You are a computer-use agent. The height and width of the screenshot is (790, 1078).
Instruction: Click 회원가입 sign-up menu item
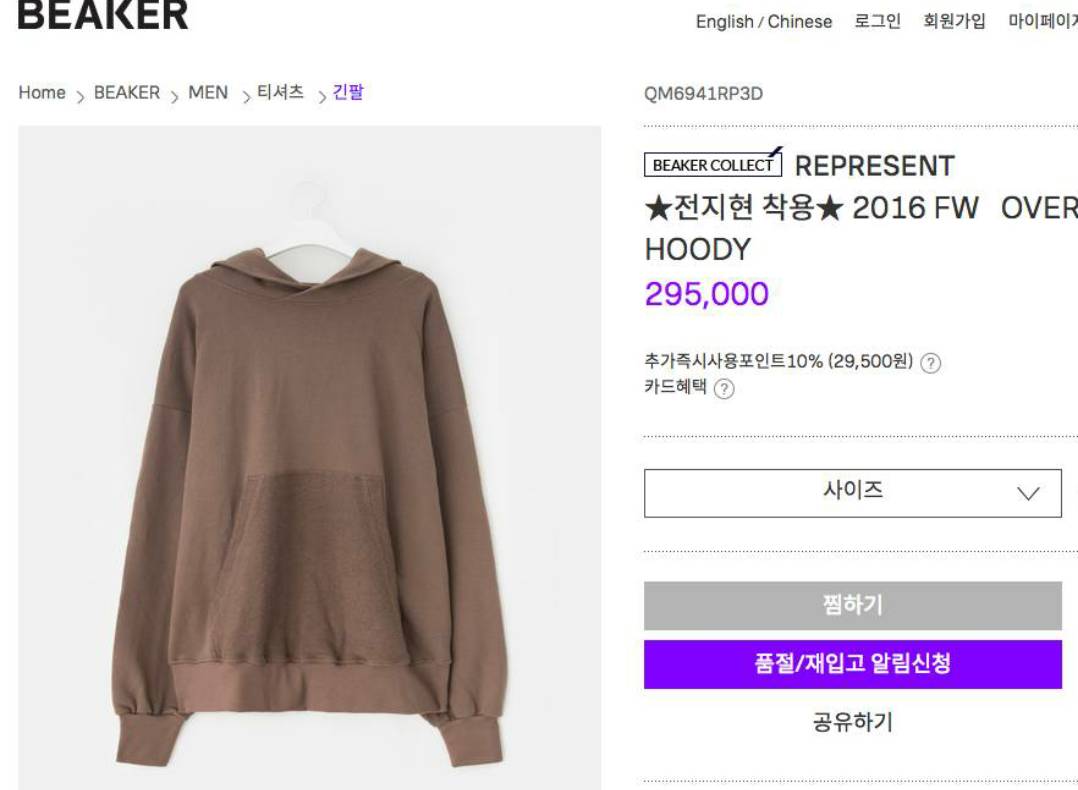tap(954, 21)
